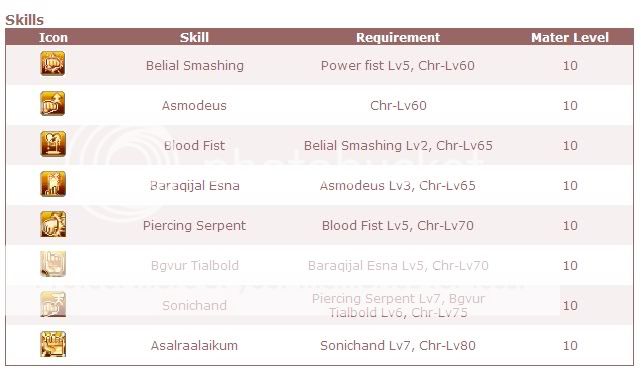Click requirement text Power fist Lv5, Chr-Lv60
Viewport: 641px width, 373px height.
click(x=398, y=65)
